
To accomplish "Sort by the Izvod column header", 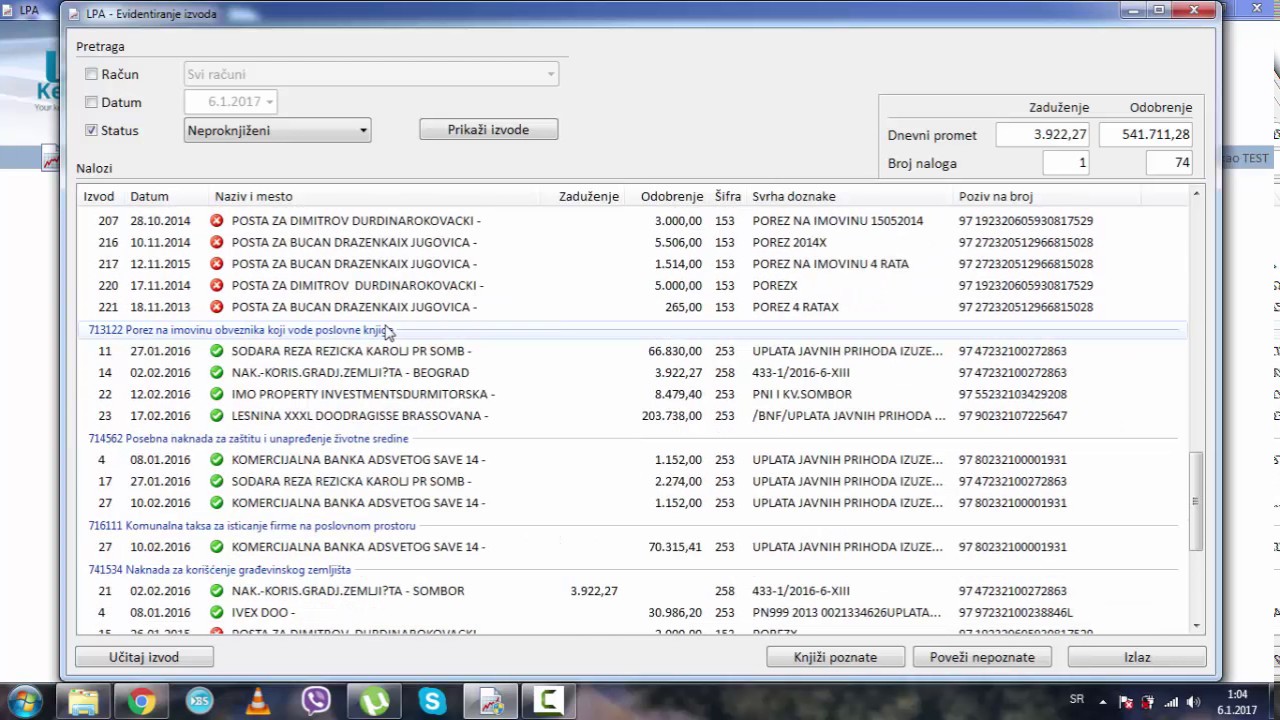I will (99, 197).
